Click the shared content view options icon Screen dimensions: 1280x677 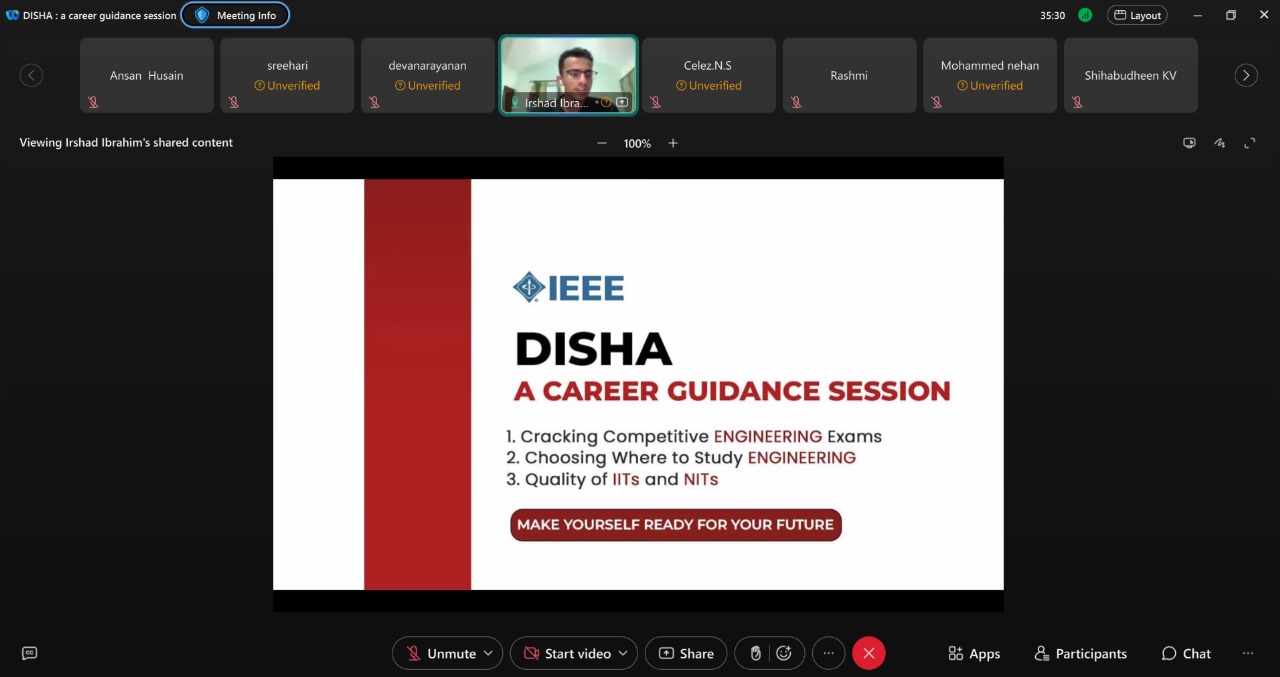(x=1189, y=143)
